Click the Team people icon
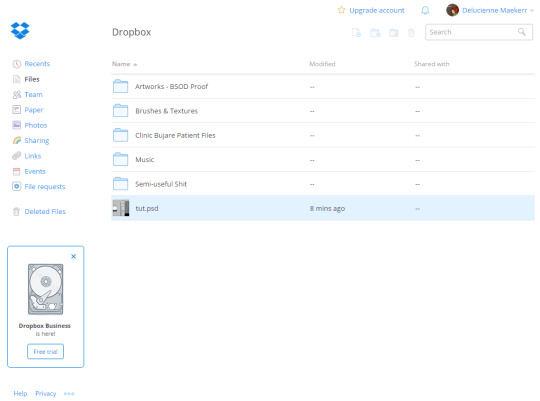This screenshot has height=401, width=540. [x=17, y=94]
